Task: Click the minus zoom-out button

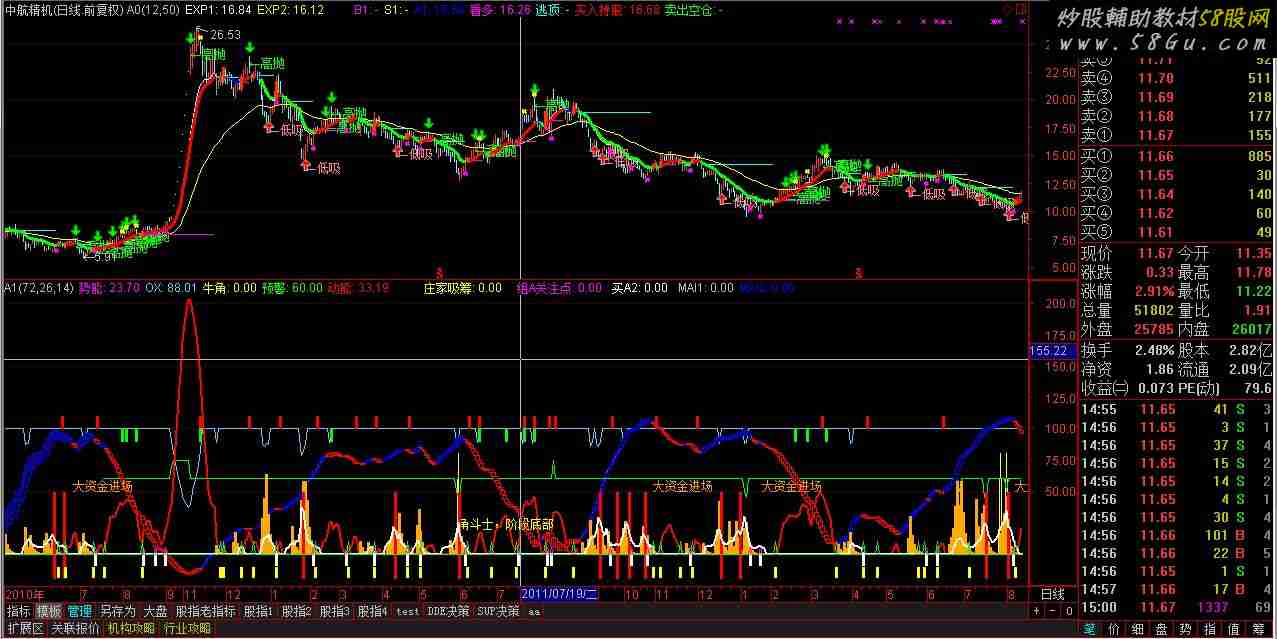Action: pos(1051,611)
